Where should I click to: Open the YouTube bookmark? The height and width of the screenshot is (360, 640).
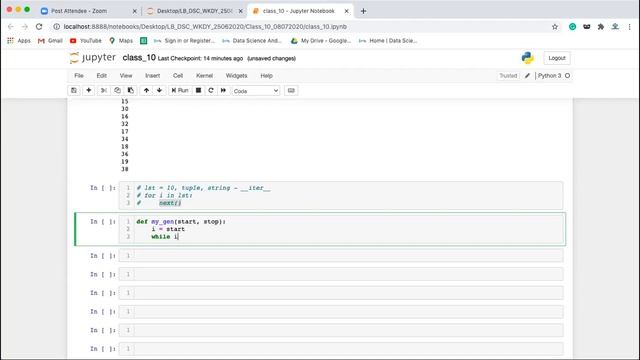(x=86, y=41)
